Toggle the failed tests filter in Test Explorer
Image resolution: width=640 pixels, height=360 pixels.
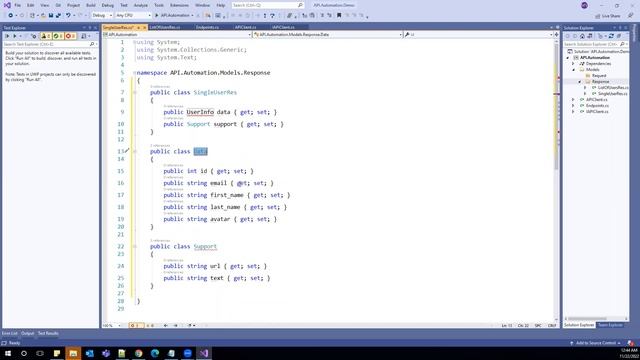coord(70,36)
